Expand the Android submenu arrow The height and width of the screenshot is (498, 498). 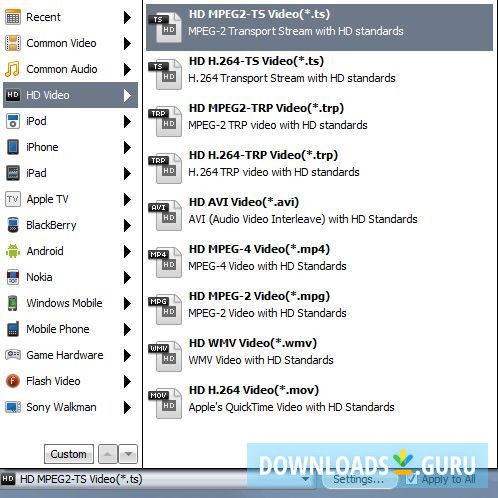click(x=127, y=251)
